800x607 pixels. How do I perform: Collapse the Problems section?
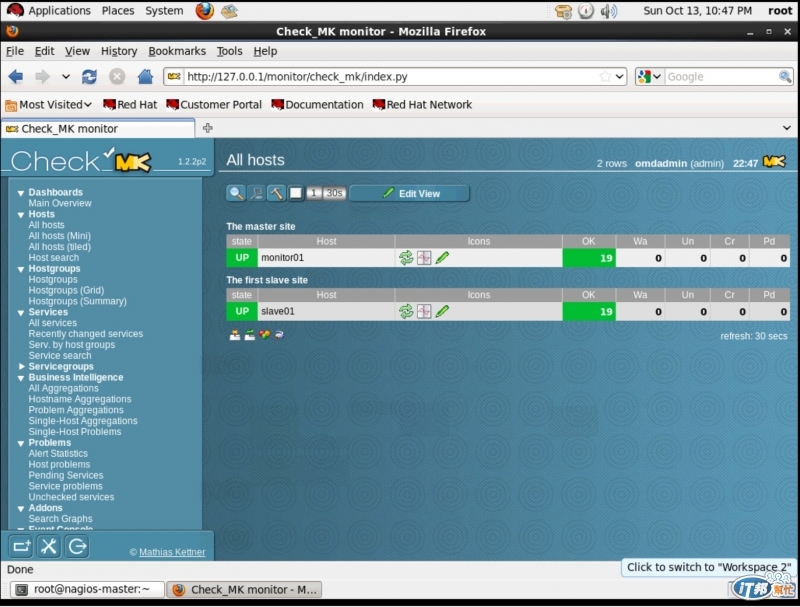coord(21,444)
